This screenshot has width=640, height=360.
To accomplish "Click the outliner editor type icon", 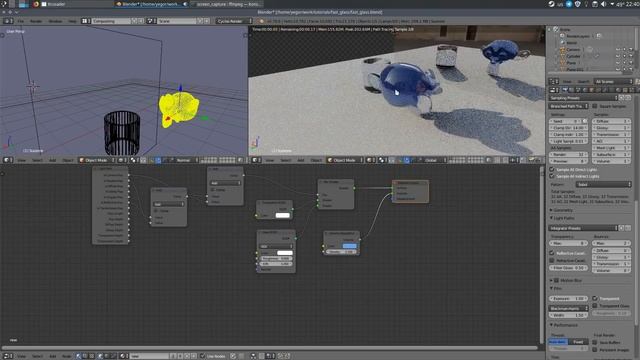I will [x=553, y=81].
